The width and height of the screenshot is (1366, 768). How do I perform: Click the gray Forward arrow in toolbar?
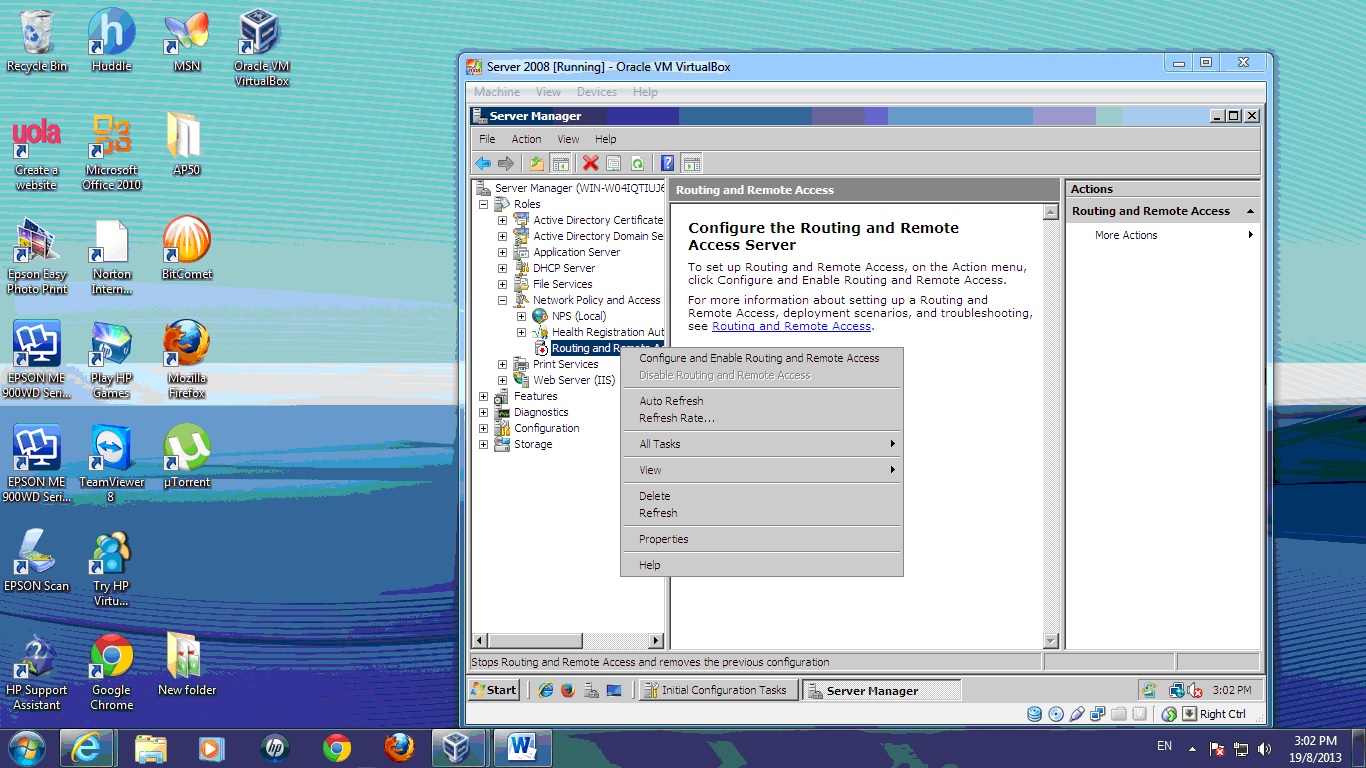point(506,163)
